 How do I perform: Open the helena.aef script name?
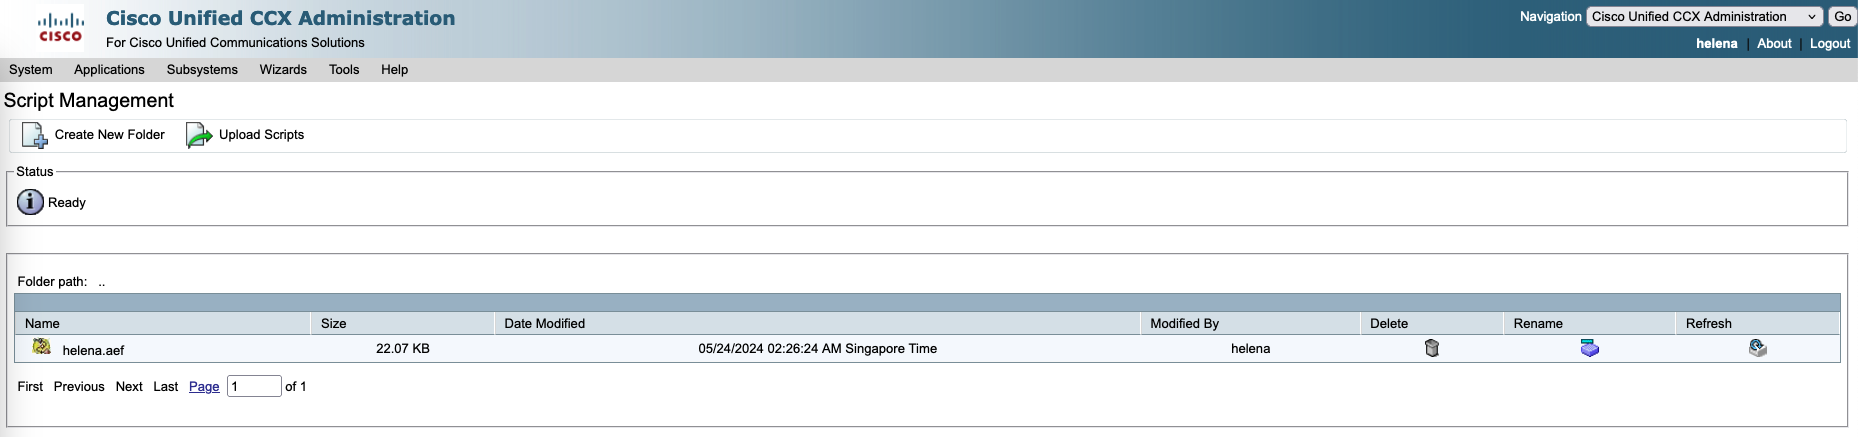tap(93, 350)
